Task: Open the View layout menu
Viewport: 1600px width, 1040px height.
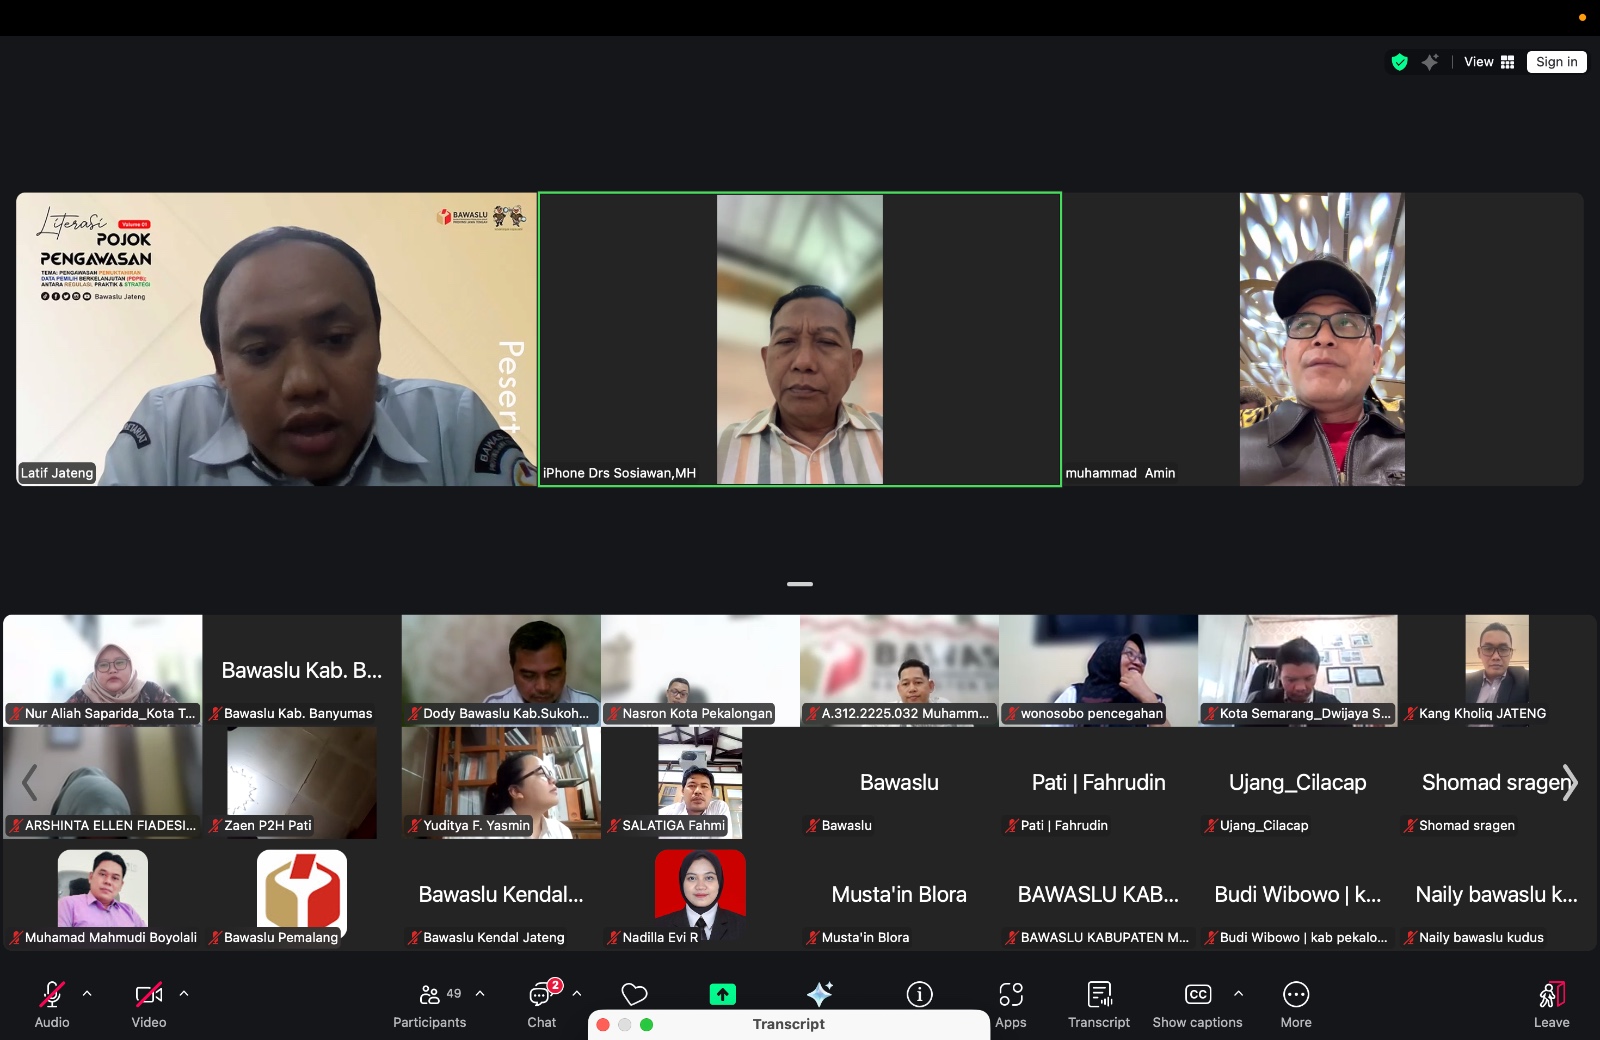Action: [1489, 62]
